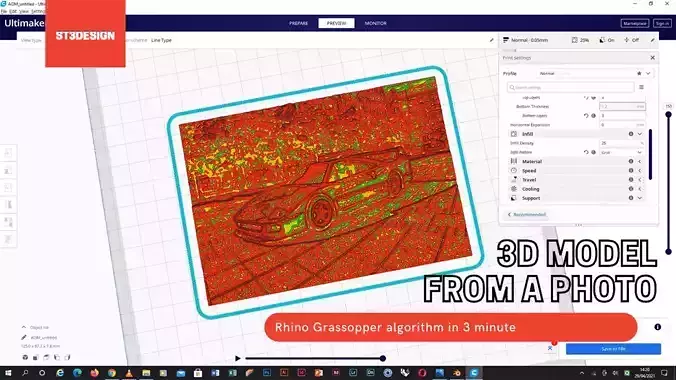Switch camera to front view icon
This screenshot has width=676, height=380.
(36, 357)
